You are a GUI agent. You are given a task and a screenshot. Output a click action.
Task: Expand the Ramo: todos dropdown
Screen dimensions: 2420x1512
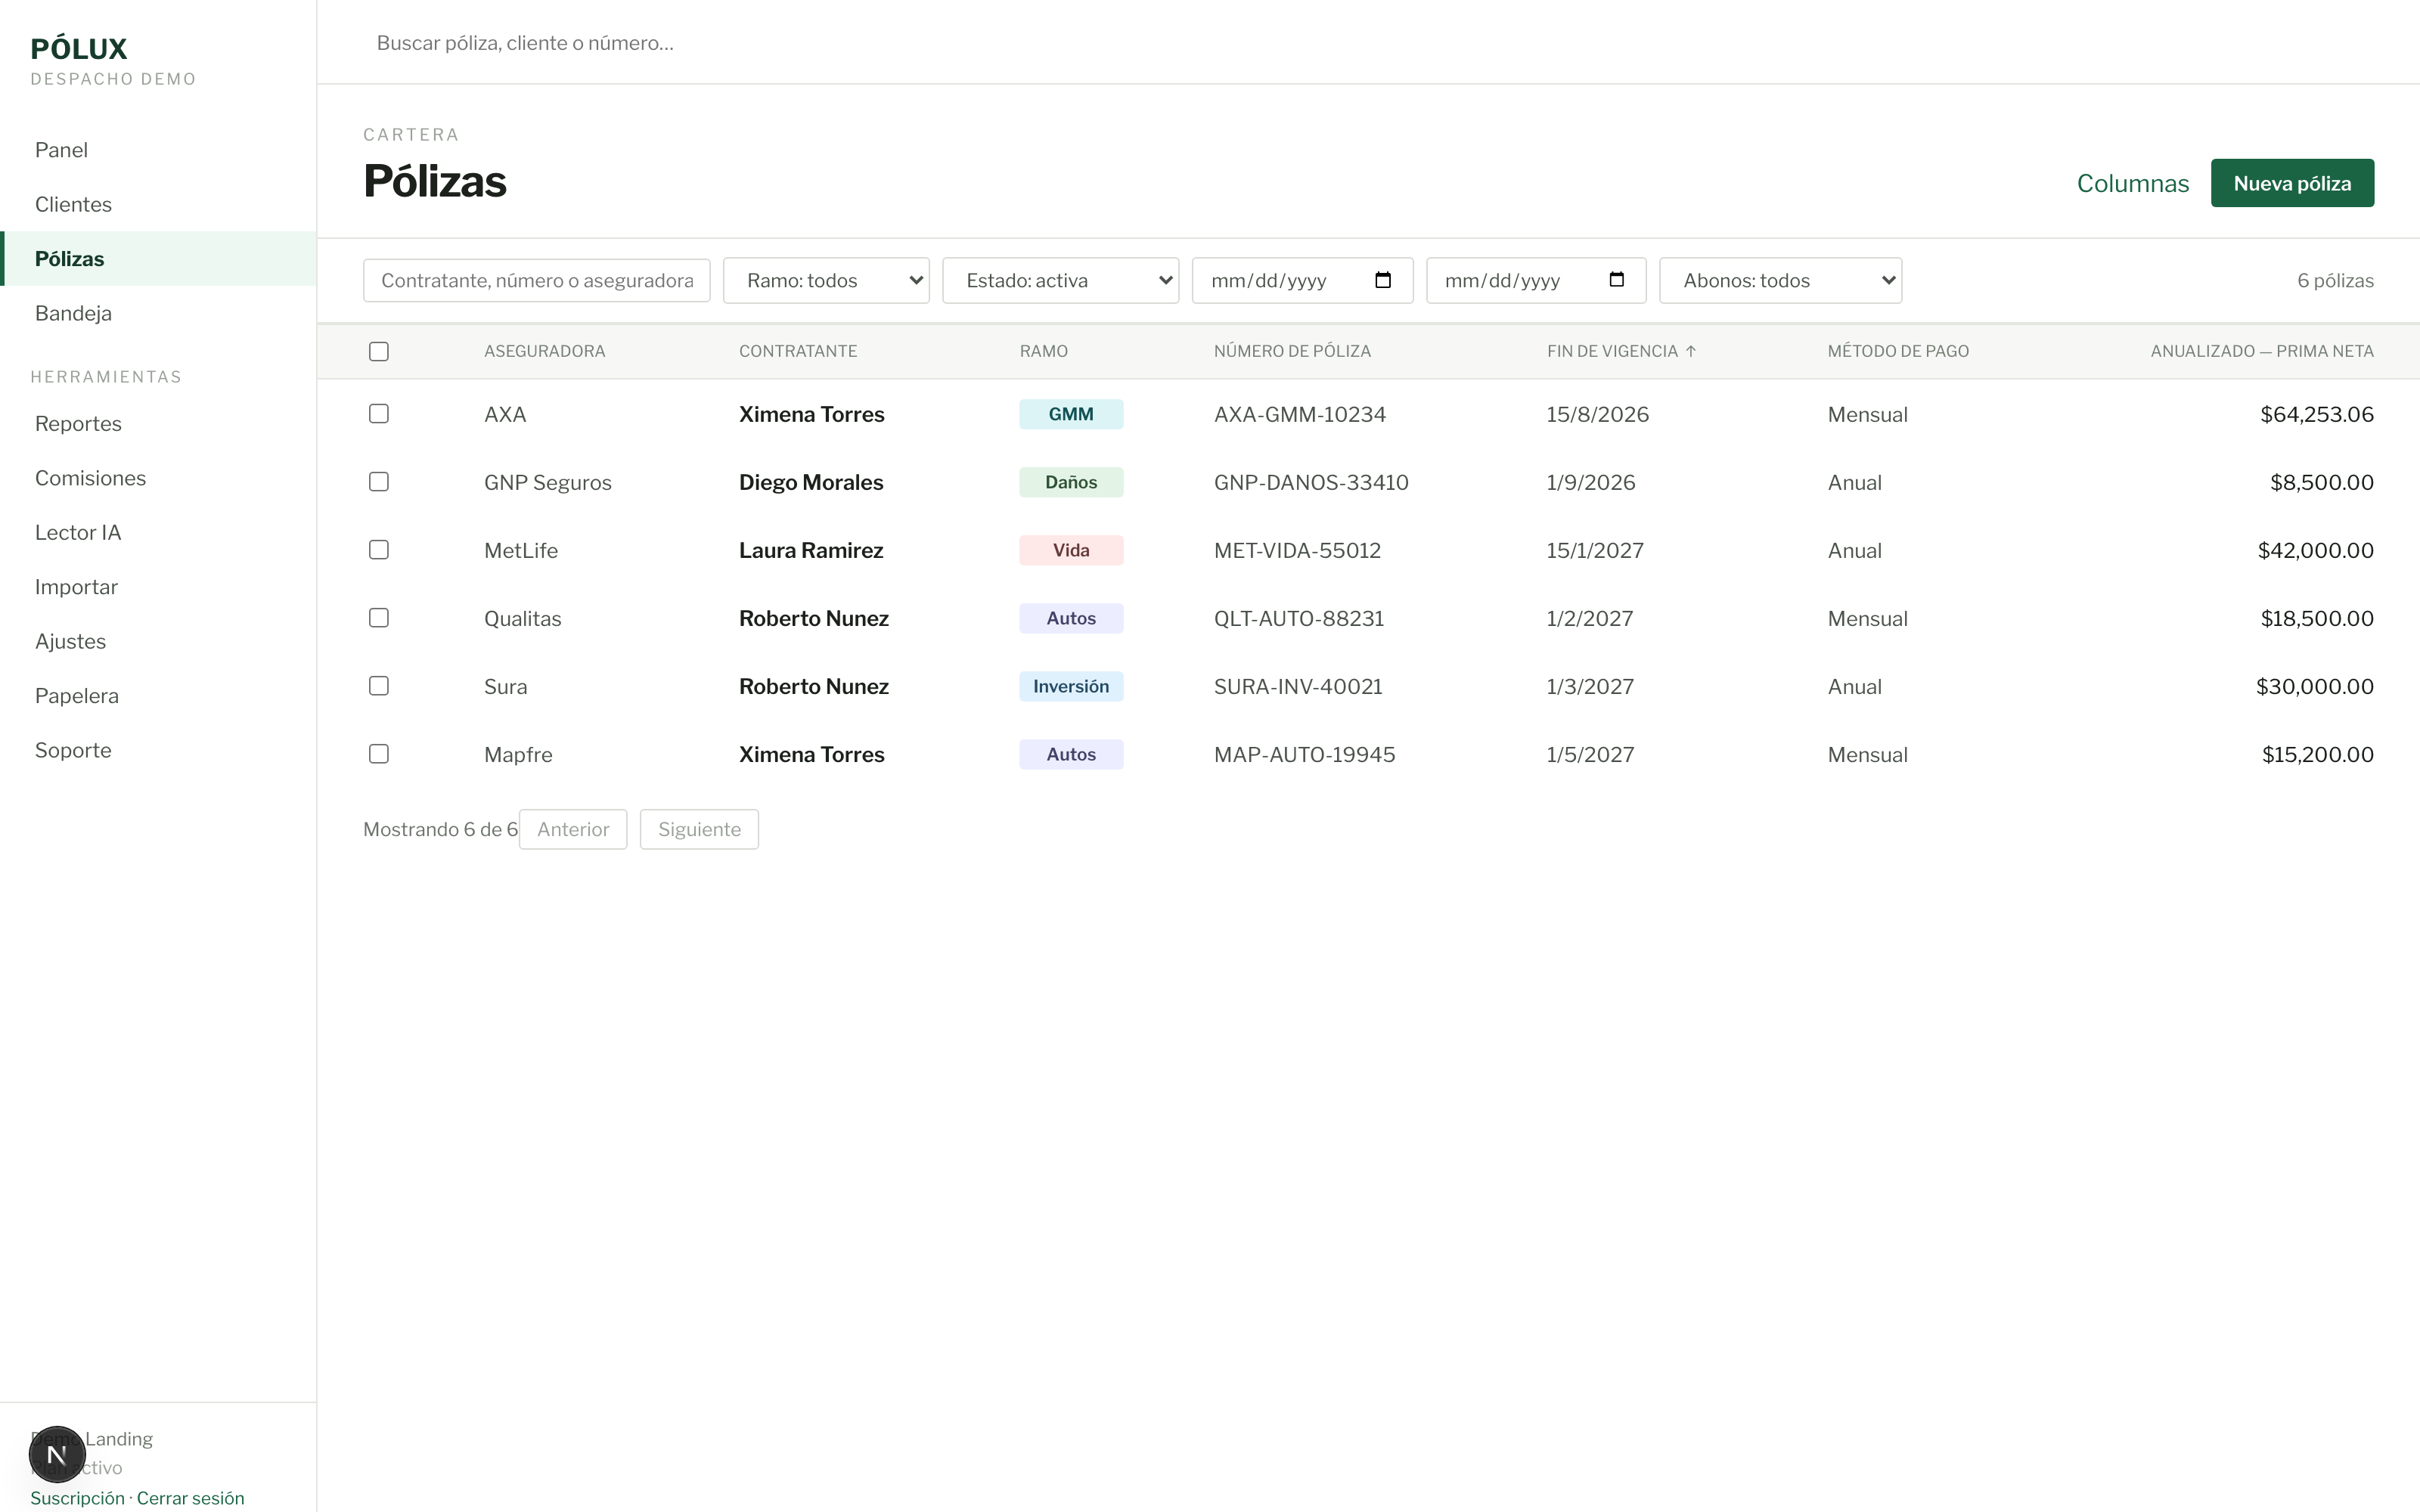point(826,280)
